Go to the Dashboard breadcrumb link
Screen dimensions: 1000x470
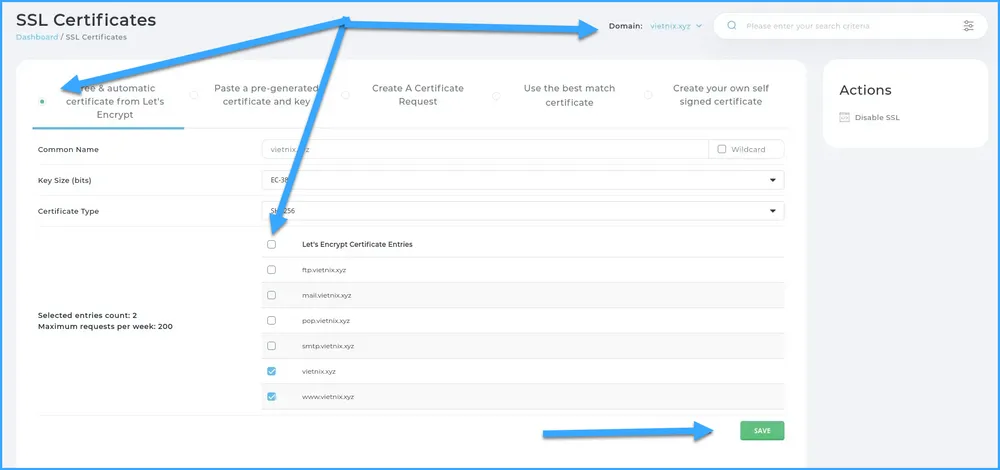pyautogui.click(x=37, y=37)
